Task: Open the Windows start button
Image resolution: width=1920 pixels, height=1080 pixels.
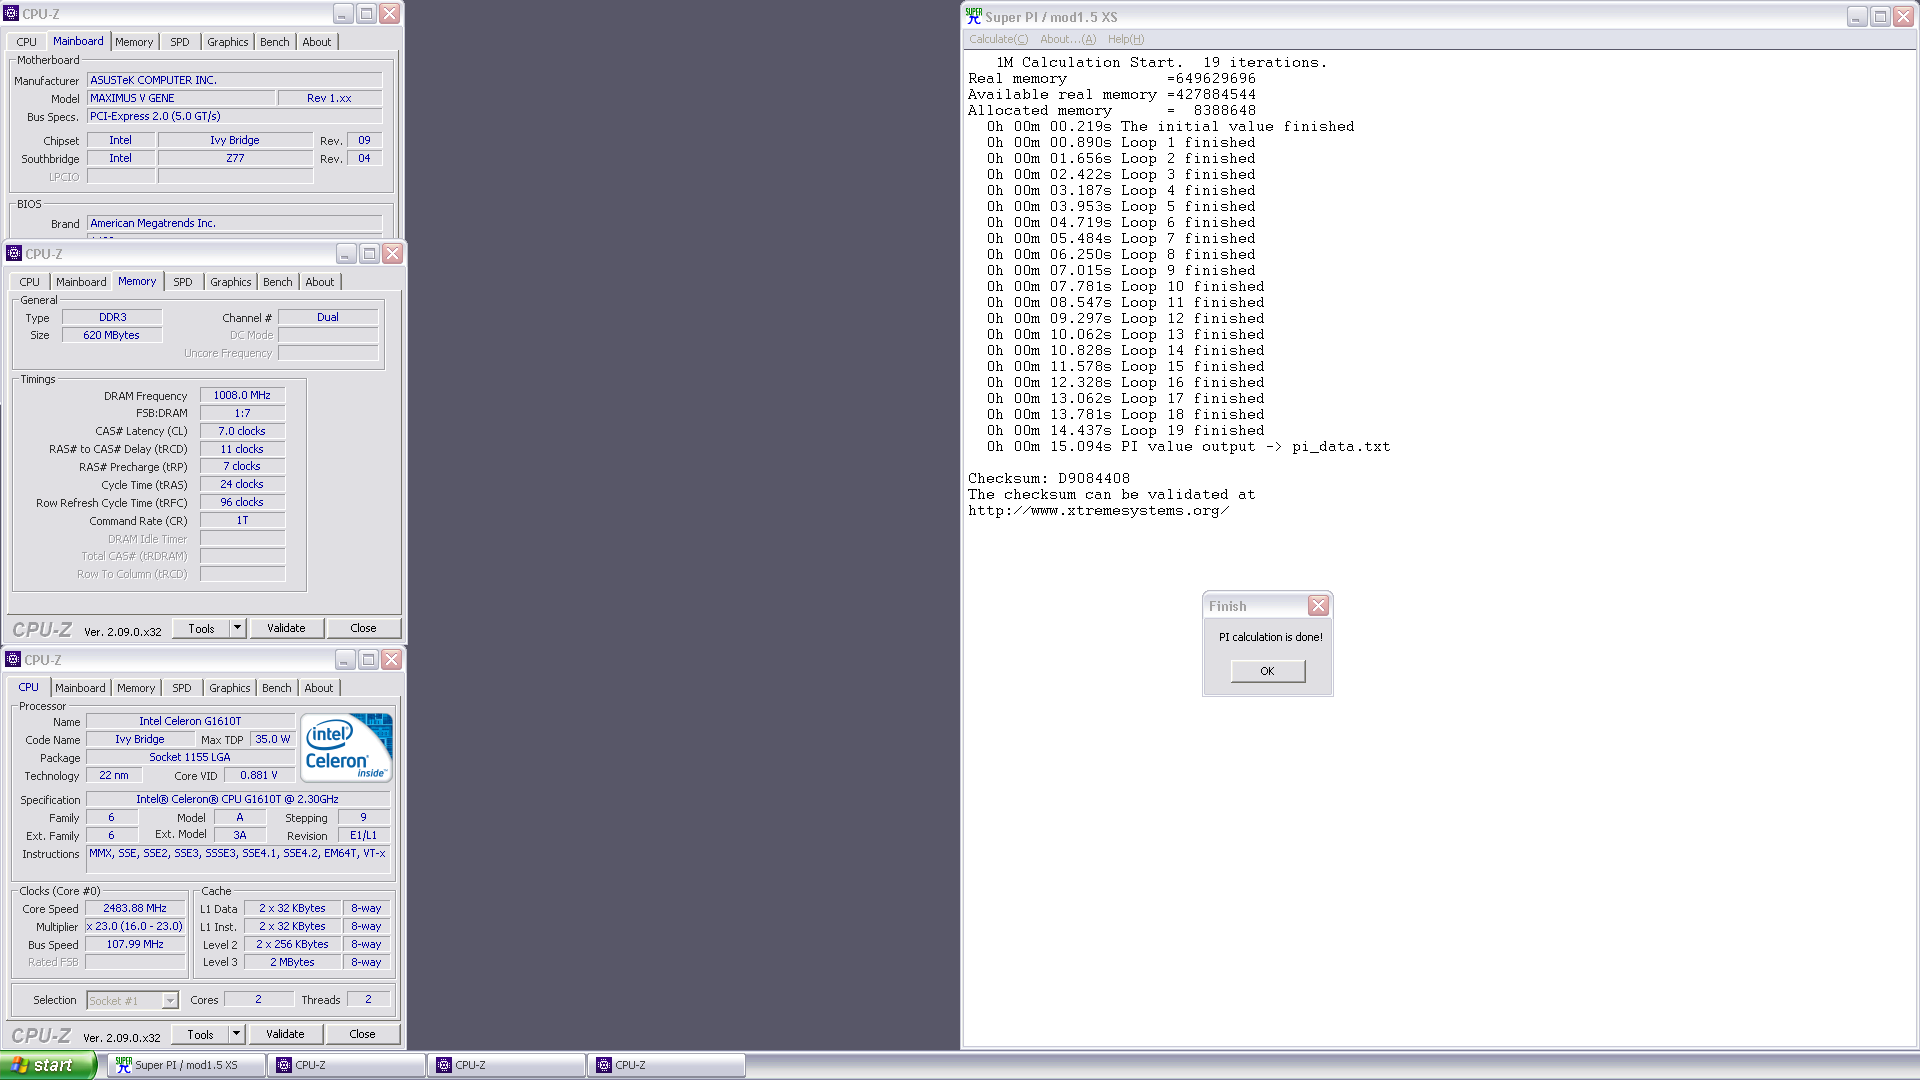Action: click(48, 1065)
